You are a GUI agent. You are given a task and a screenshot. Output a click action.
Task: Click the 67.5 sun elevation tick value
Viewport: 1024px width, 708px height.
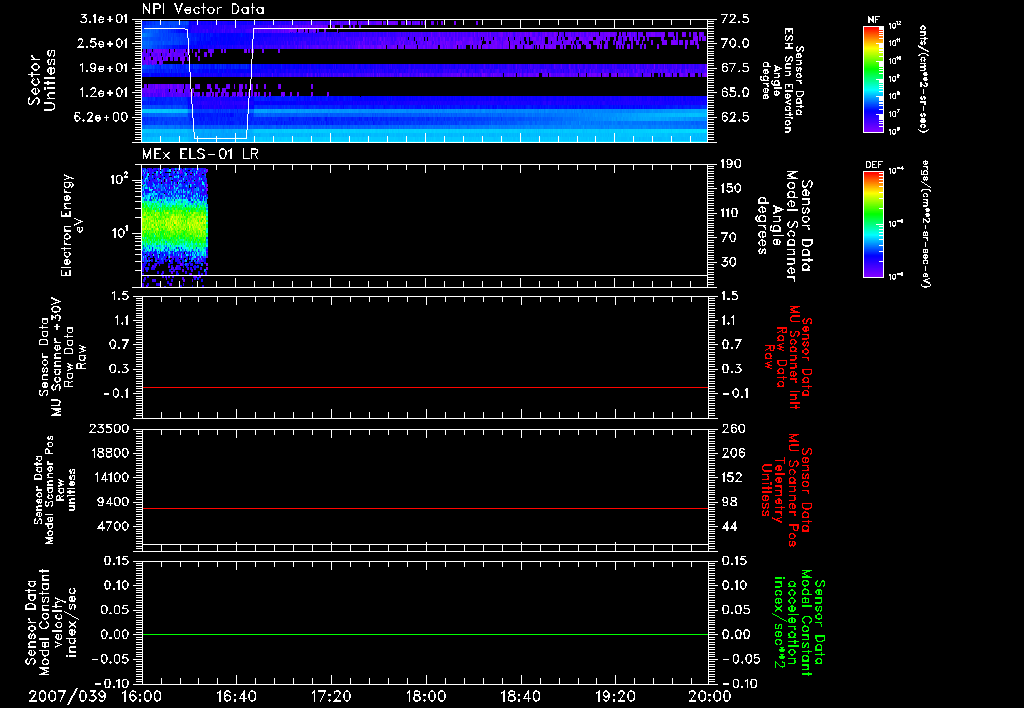pos(735,68)
